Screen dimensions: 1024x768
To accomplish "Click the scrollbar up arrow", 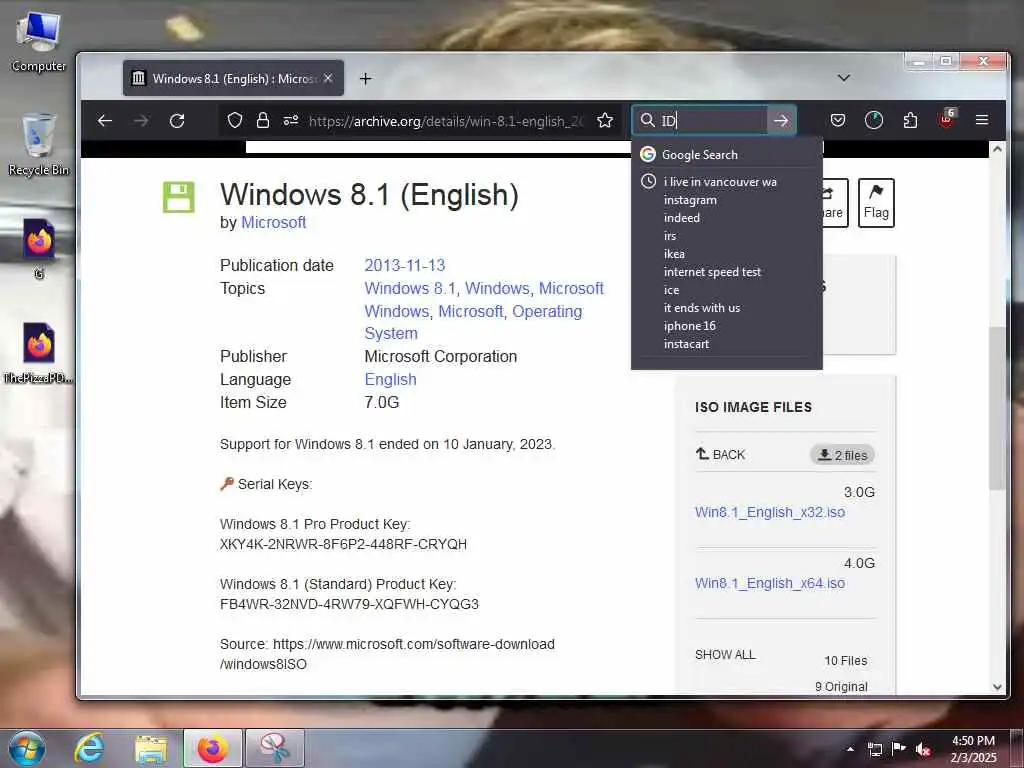I will click(x=997, y=150).
